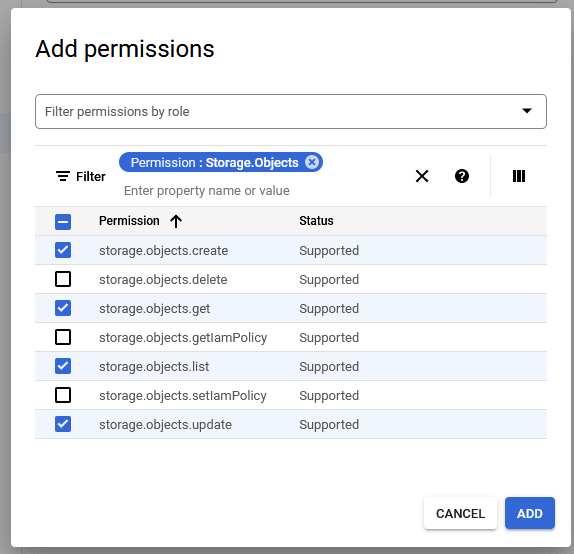This screenshot has height=554, width=574.
Task: Select the storage.objects.list permission text
Action: [x=154, y=367]
